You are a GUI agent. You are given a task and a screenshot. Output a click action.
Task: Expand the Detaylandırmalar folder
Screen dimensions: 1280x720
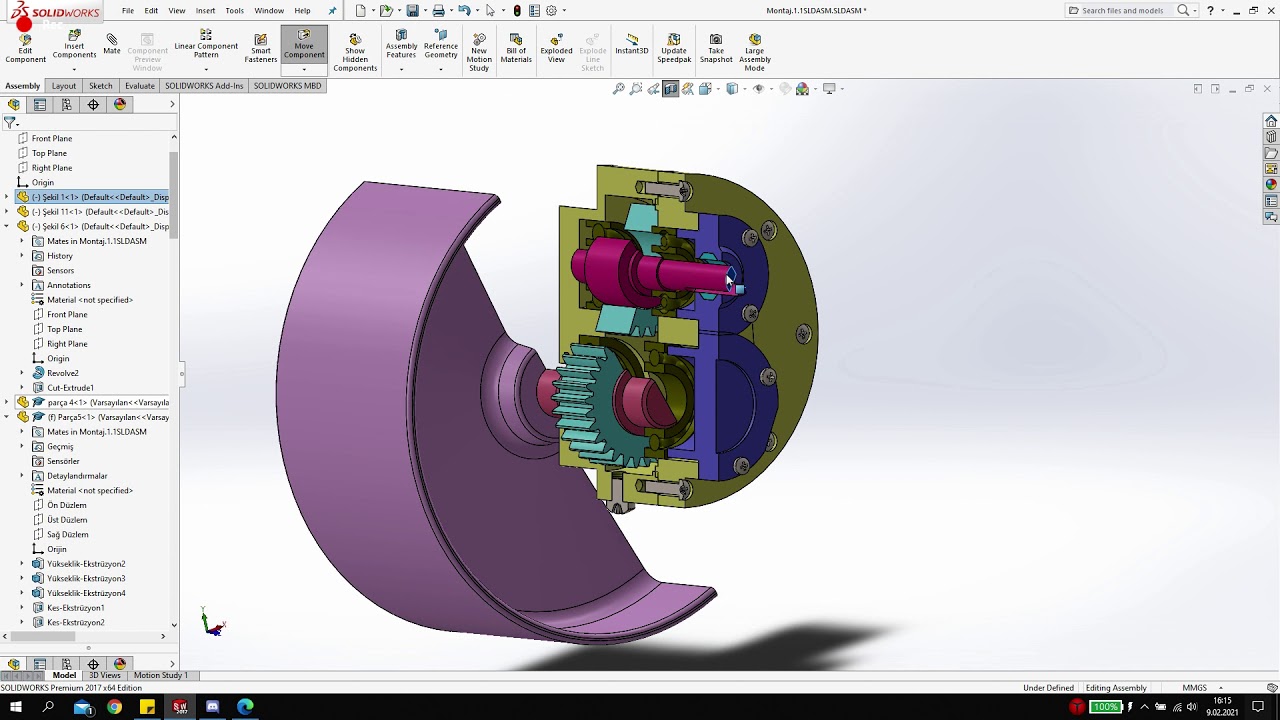coord(22,476)
